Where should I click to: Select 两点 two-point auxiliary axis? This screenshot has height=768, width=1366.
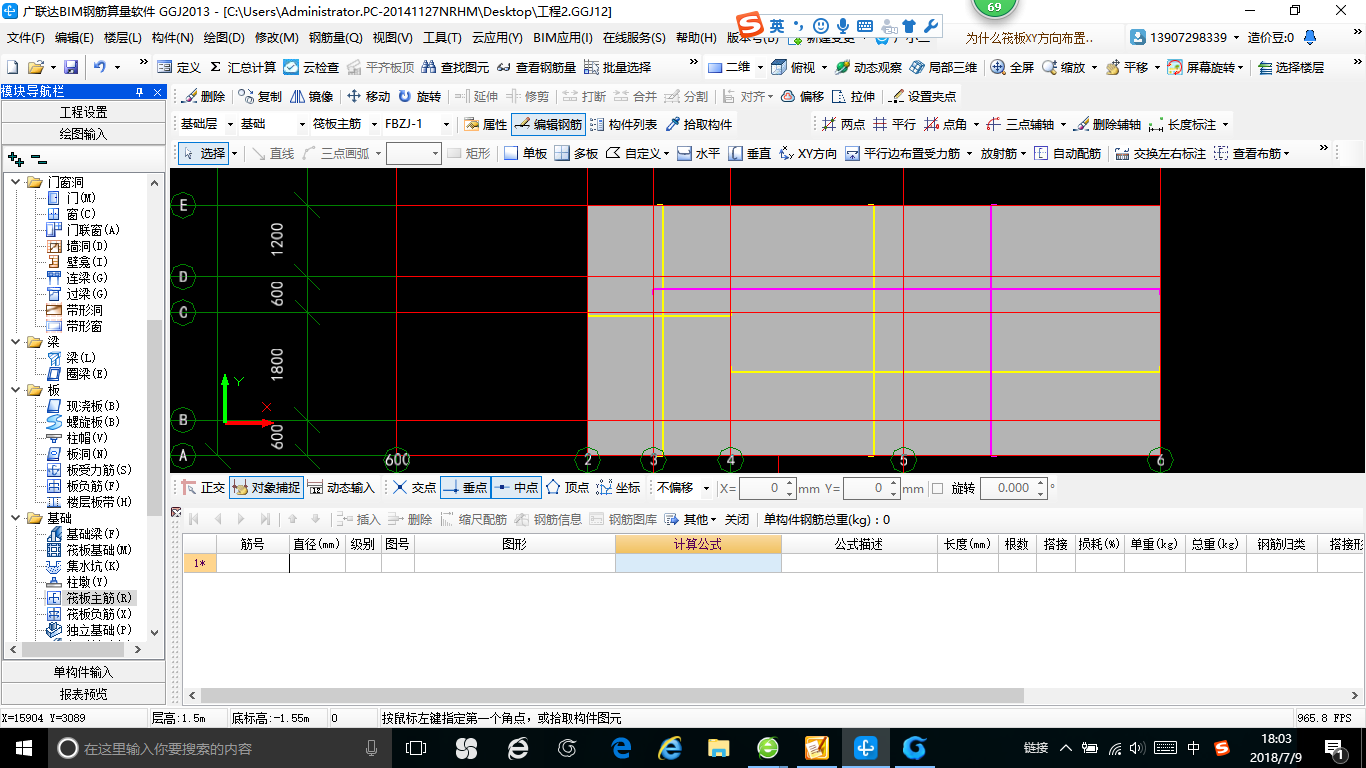point(844,125)
